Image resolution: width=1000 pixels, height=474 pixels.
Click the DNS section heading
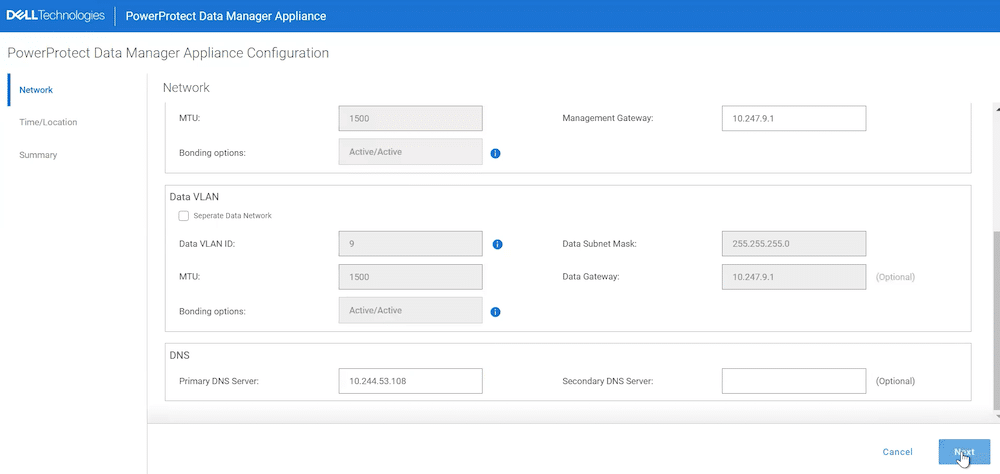(x=178, y=355)
